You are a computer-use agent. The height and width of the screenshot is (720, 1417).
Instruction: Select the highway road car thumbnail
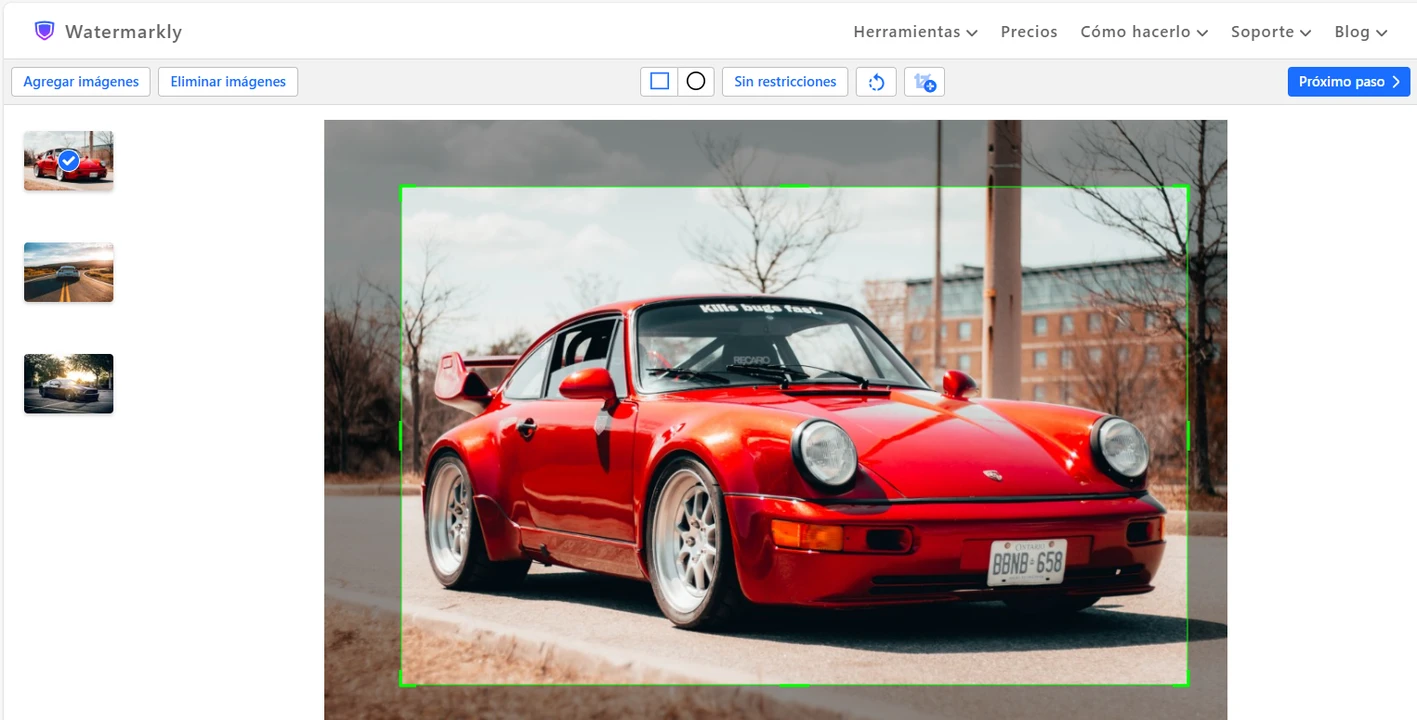point(69,272)
